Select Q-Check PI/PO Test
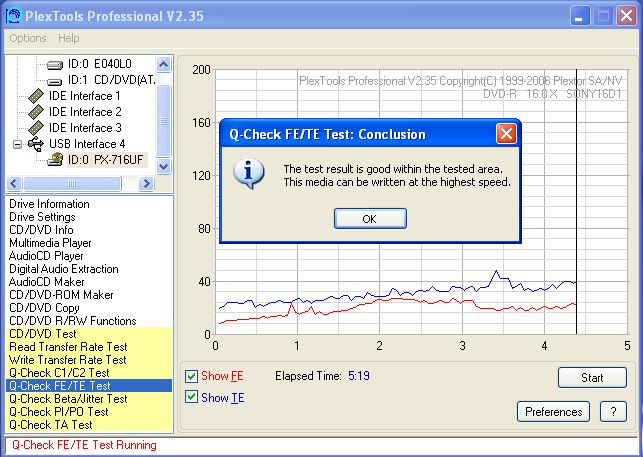The image size is (643, 457). [x=89, y=411]
